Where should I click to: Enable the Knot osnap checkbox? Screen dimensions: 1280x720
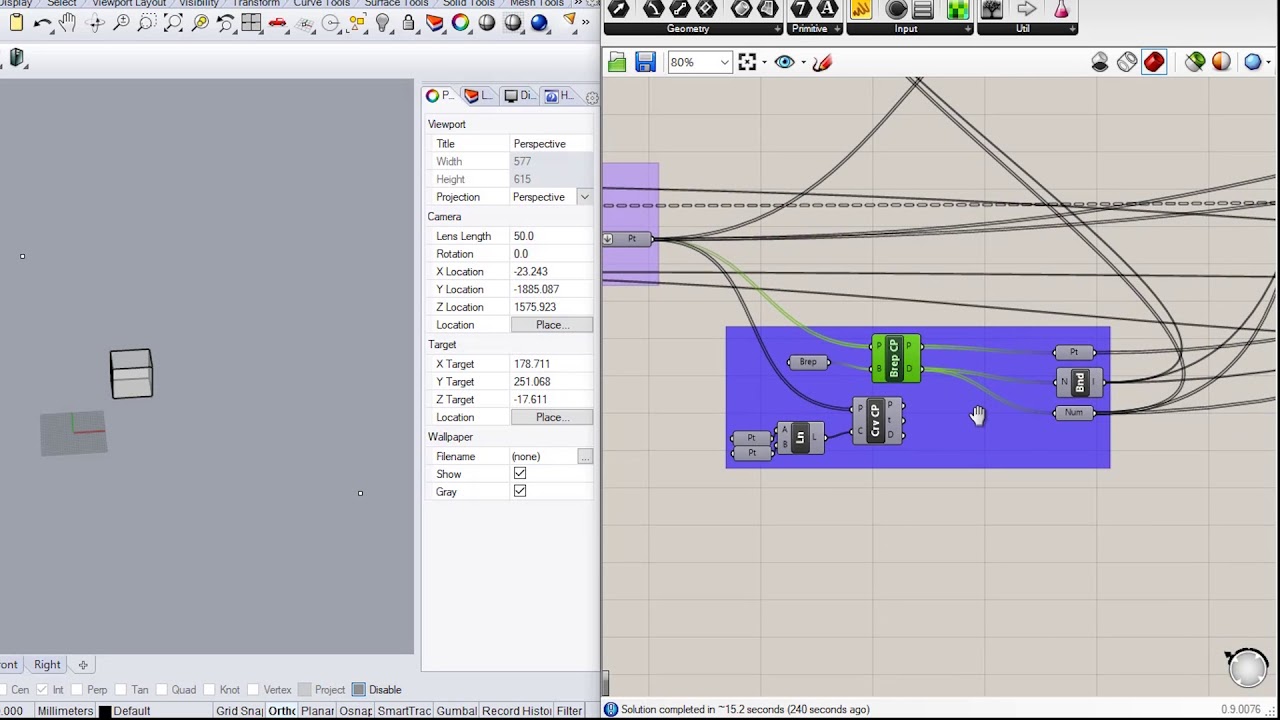(208, 690)
